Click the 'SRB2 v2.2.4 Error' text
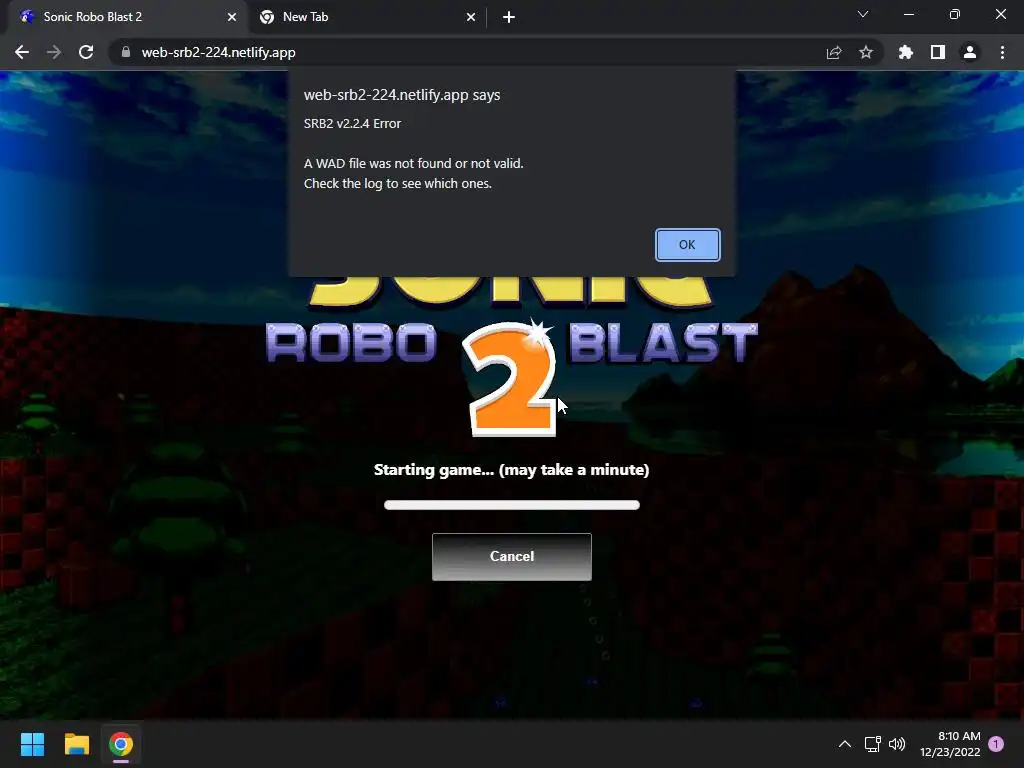The height and width of the screenshot is (768, 1024). click(x=352, y=123)
